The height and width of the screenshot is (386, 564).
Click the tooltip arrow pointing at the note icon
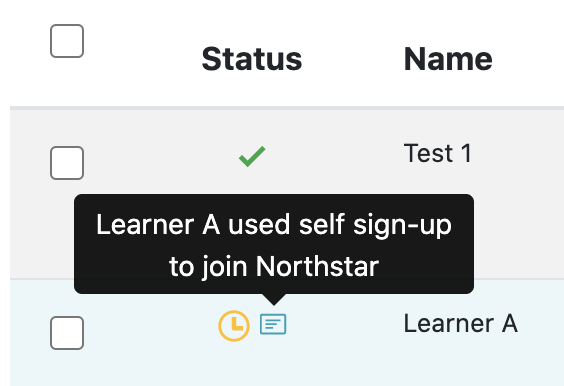tap(274, 300)
